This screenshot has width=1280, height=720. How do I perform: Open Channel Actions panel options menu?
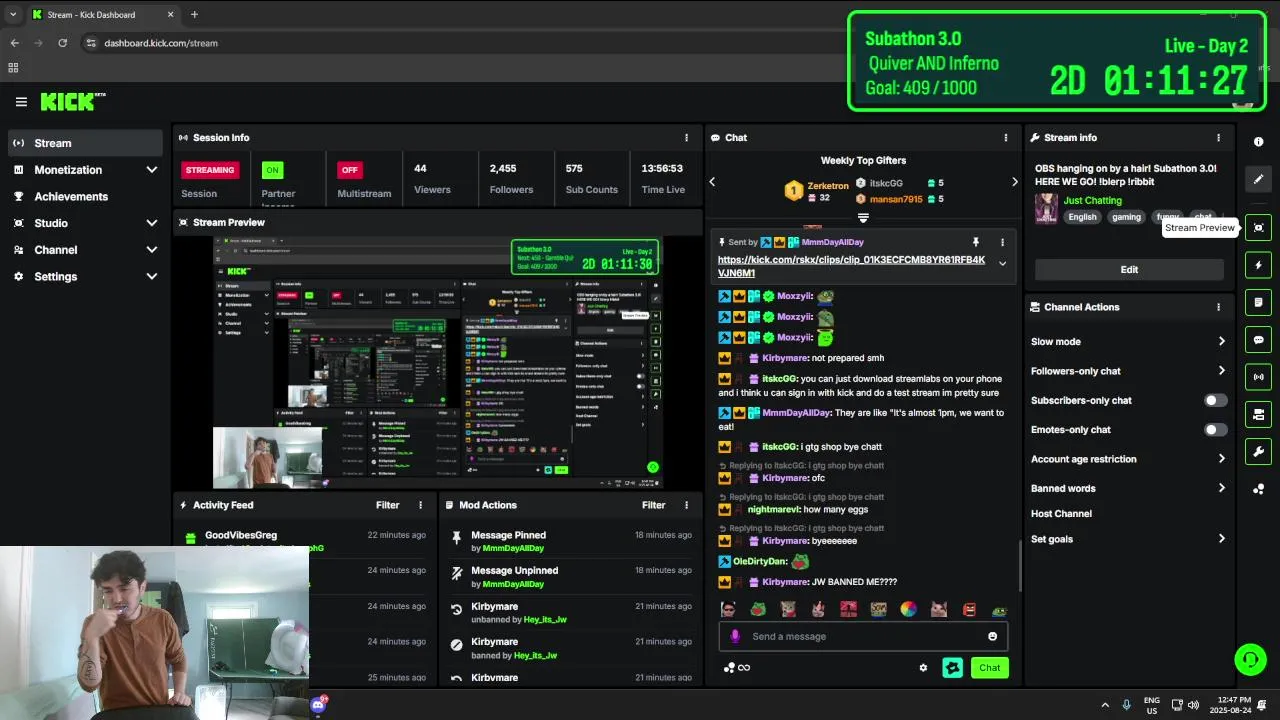click(x=1218, y=307)
